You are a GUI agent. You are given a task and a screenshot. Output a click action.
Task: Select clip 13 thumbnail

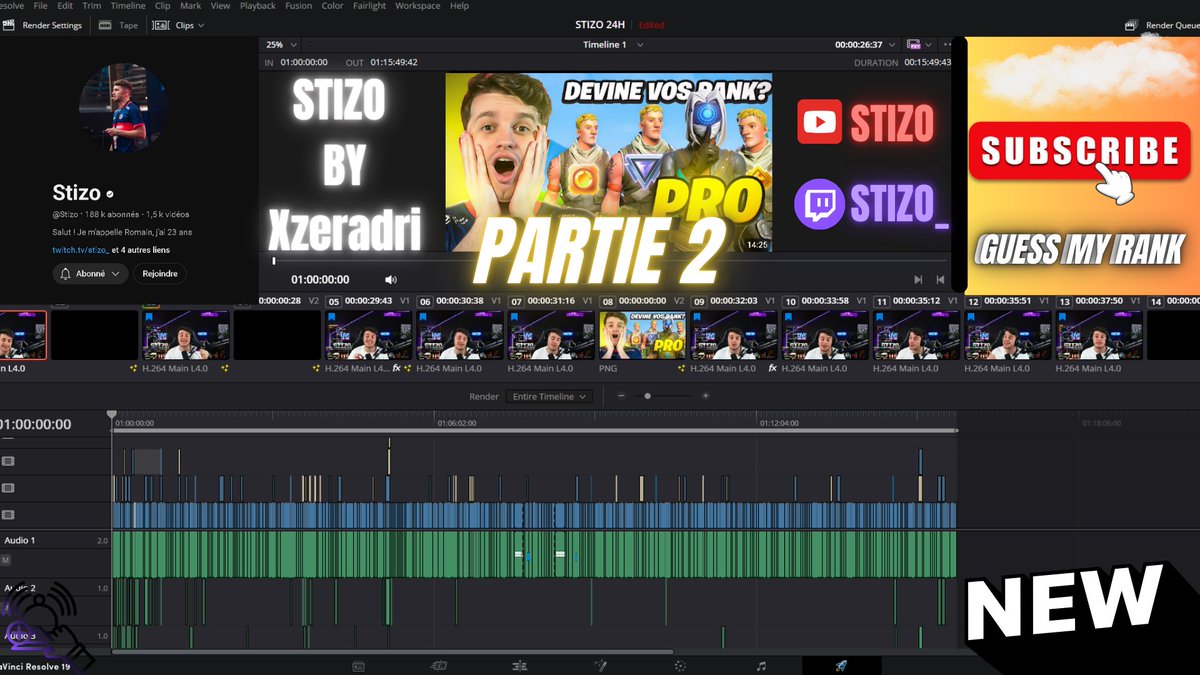pos(1099,335)
